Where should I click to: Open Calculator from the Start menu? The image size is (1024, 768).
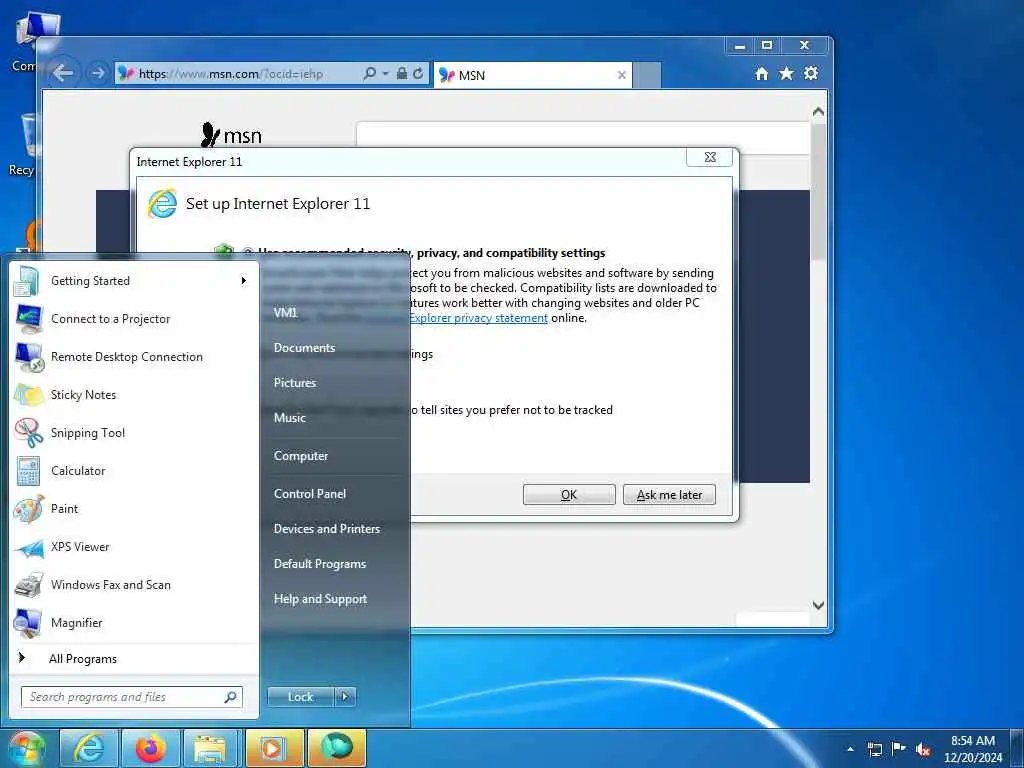point(133,470)
